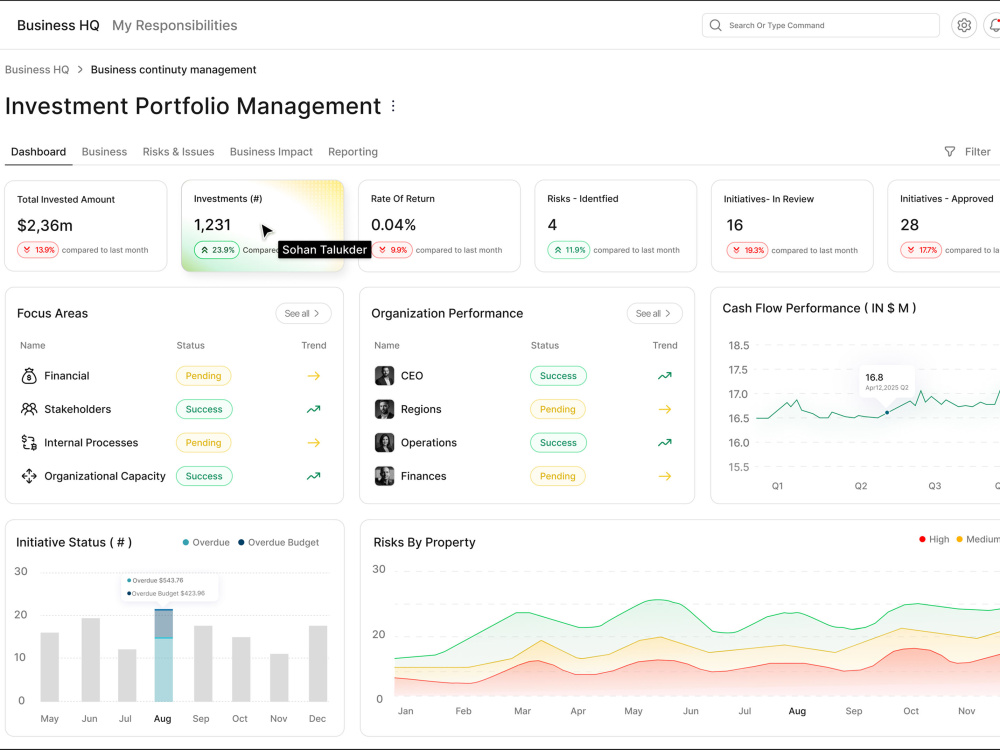Click the 17.7% decrease badge
The image size is (1000, 750).
coord(921,250)
